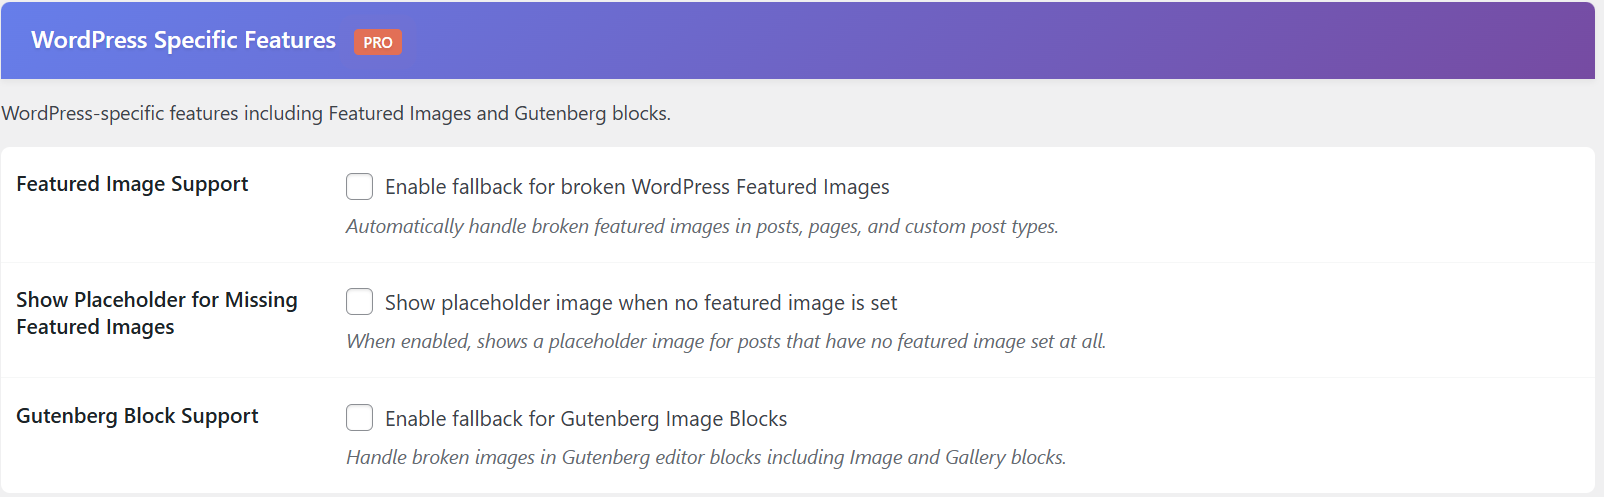Click the 'WordPress Specific Features' header title
1604x497 pixels.
coord(183,40)
